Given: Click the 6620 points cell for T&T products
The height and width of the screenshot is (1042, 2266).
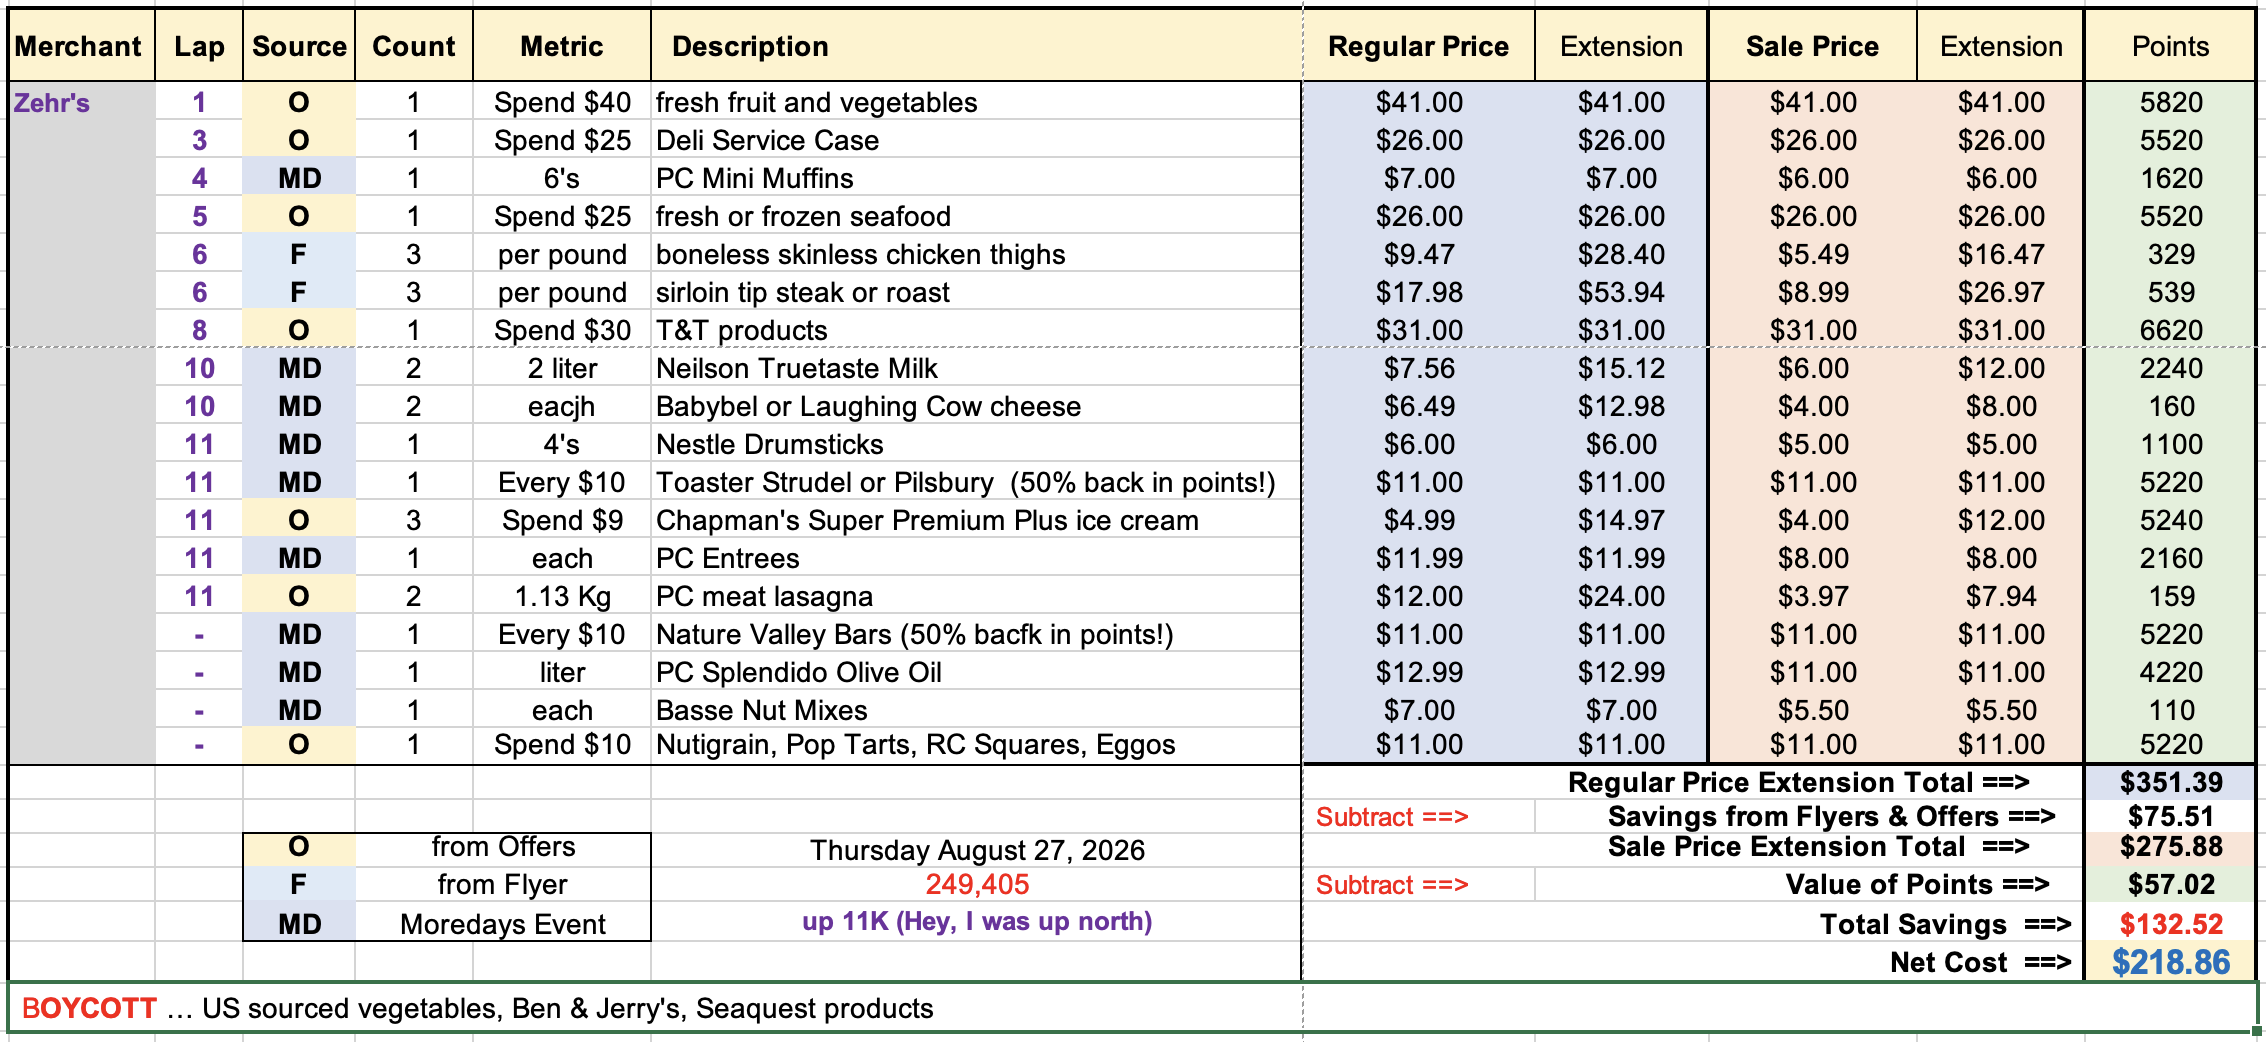Looking at the screenshot, I should tap(2170, 330).
